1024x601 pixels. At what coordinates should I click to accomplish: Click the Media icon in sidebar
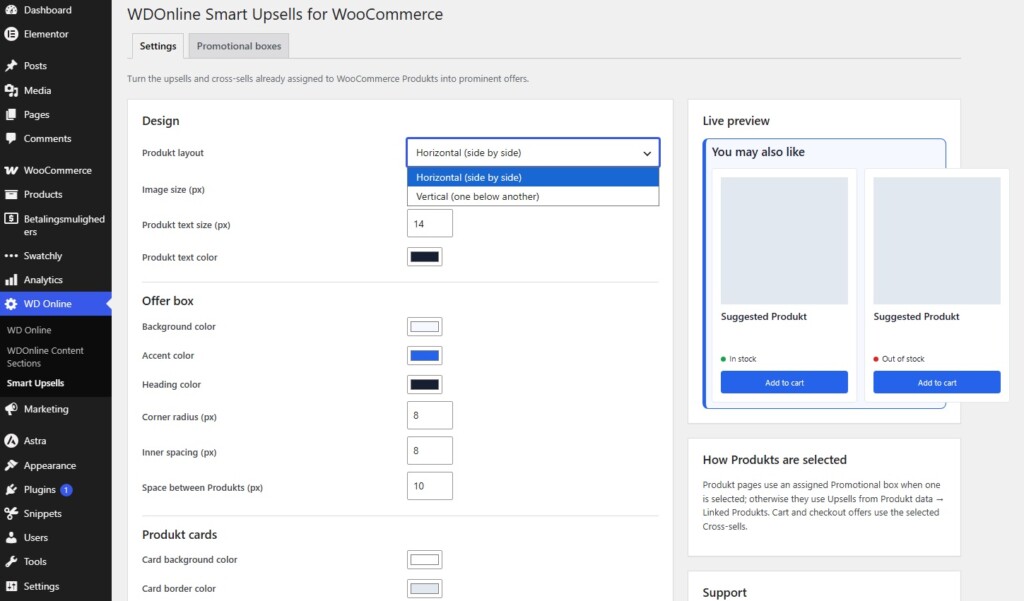point(11,90)
